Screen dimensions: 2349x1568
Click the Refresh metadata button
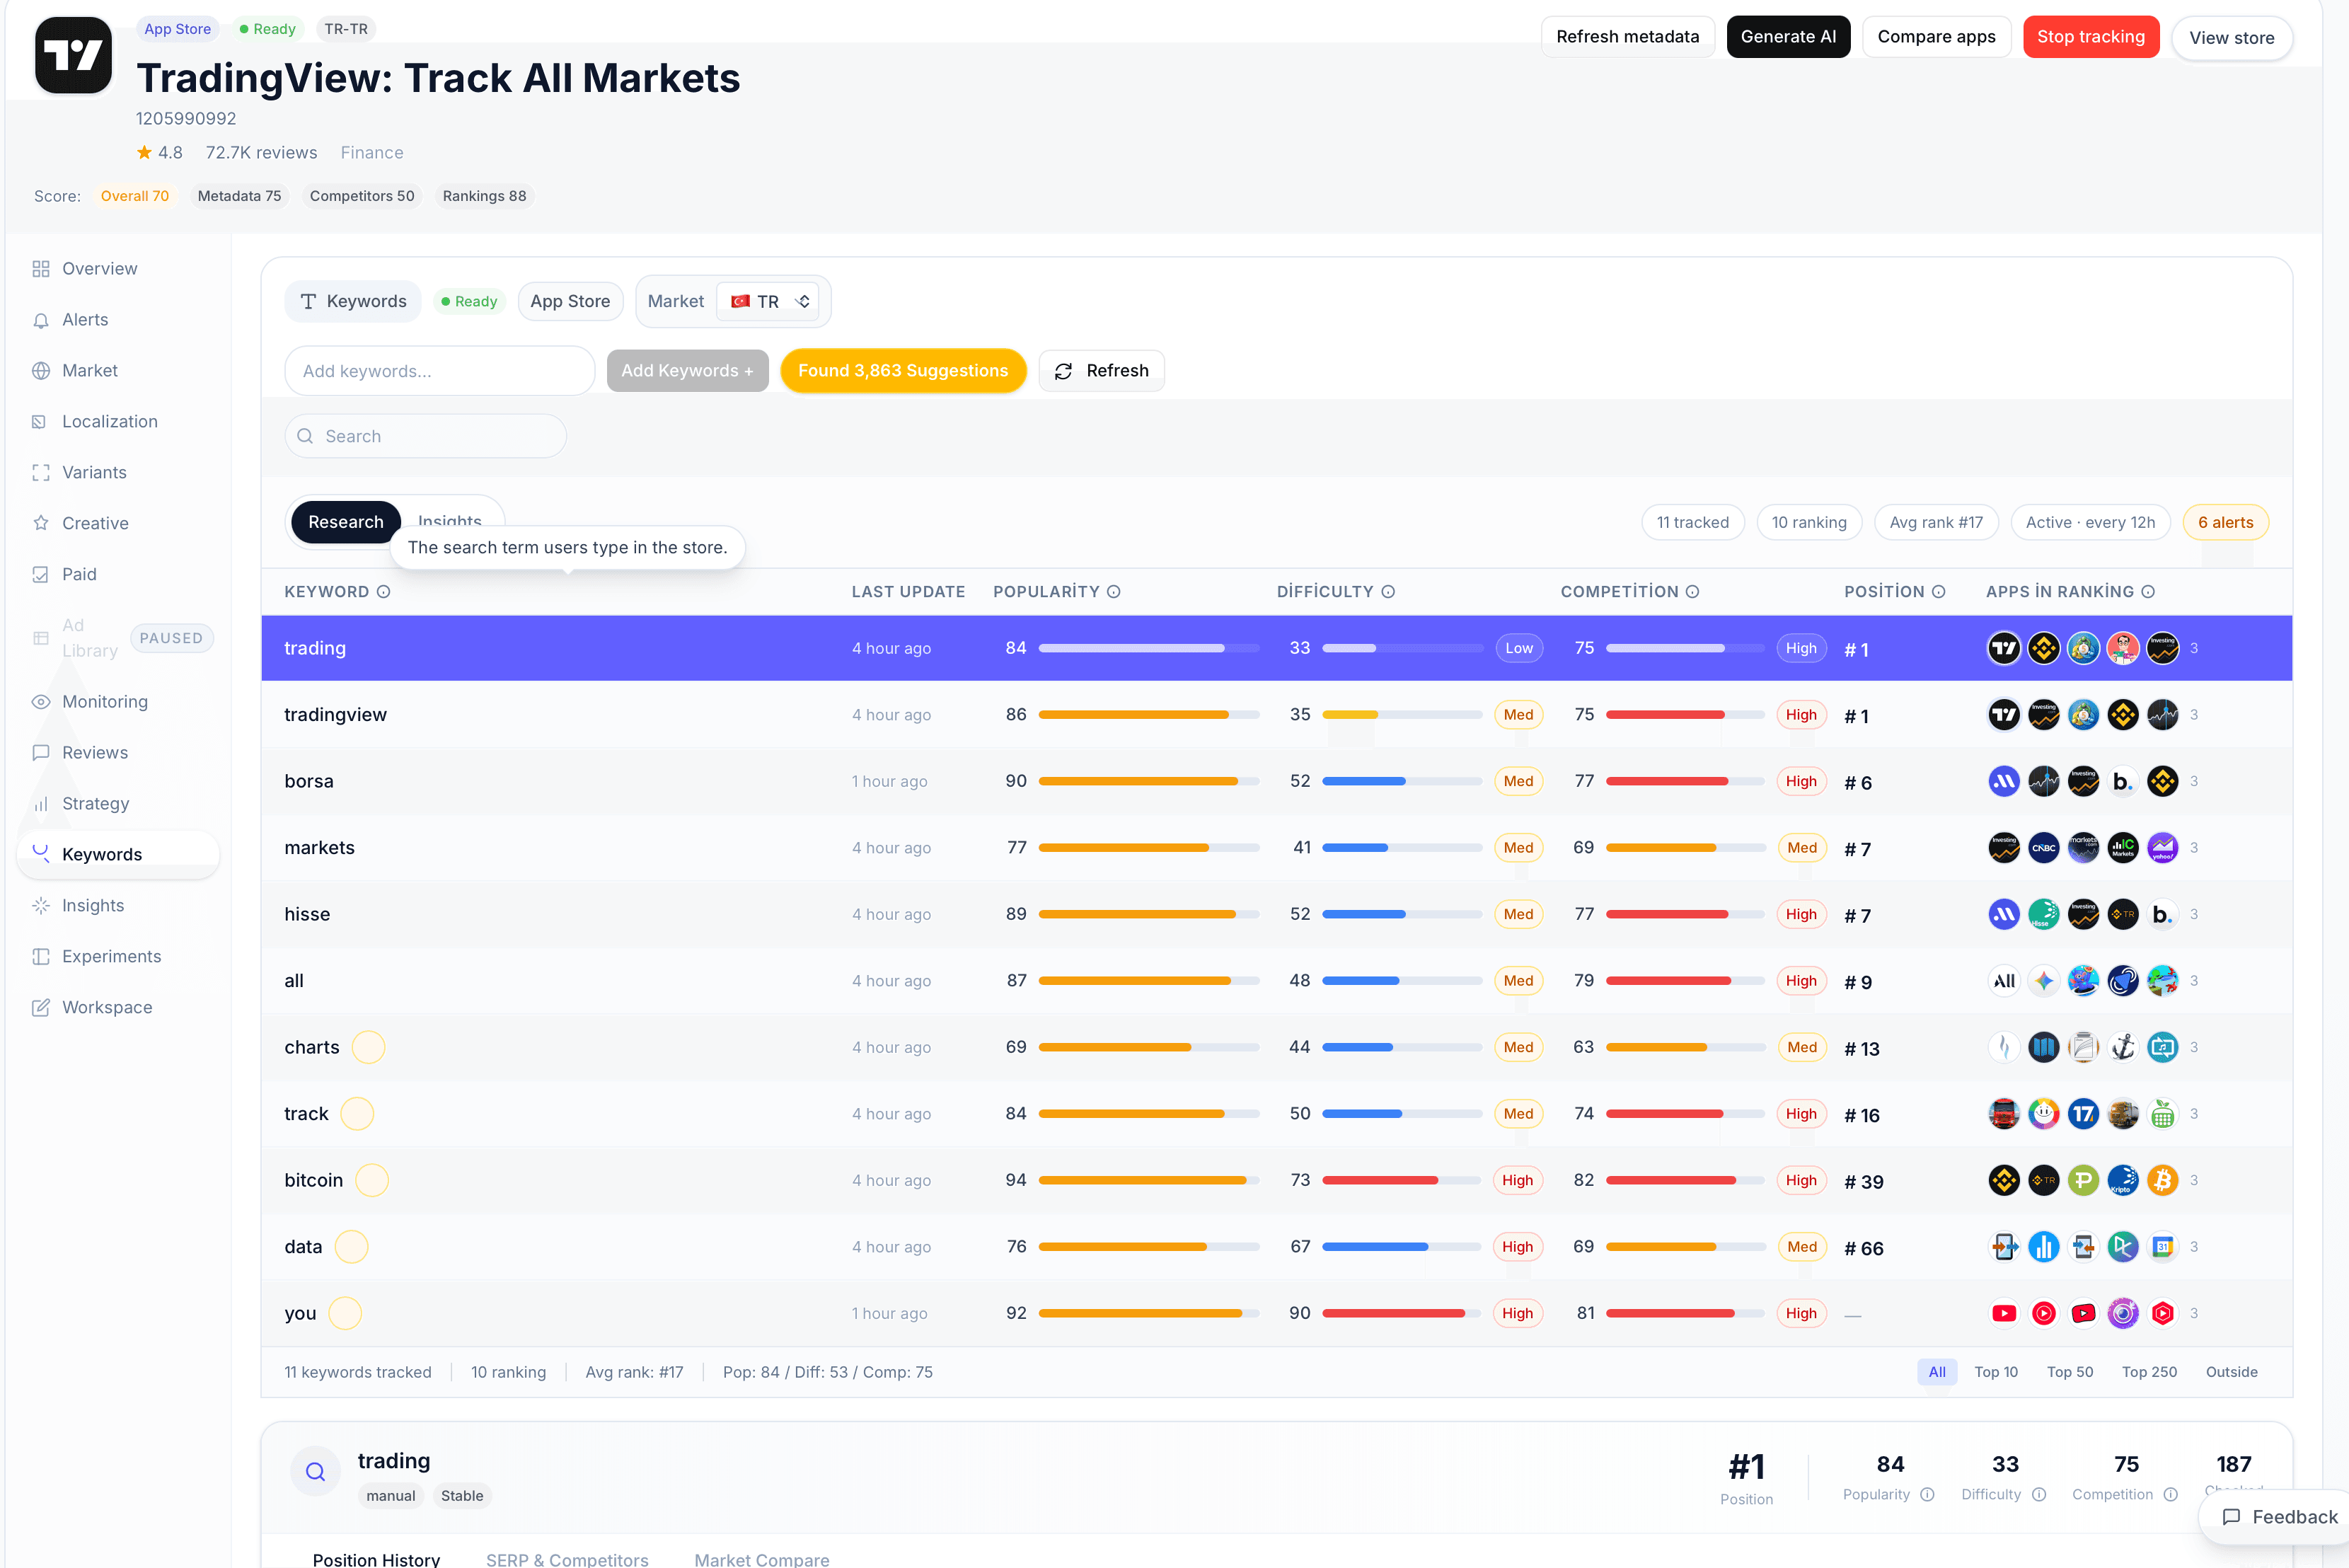coord(1627,37)
